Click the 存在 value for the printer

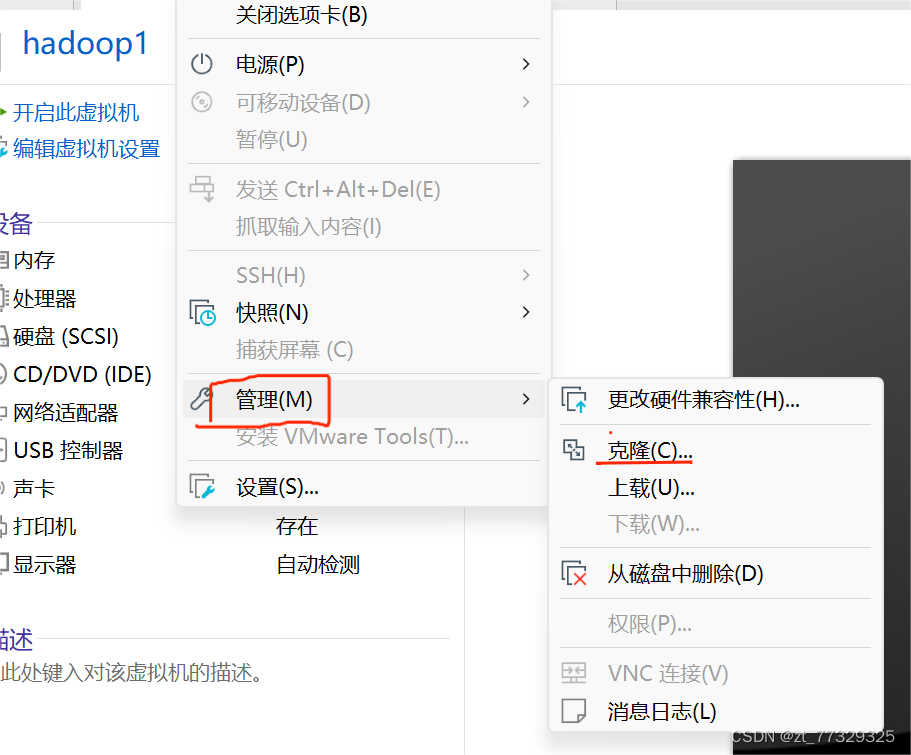pos(297,526)
